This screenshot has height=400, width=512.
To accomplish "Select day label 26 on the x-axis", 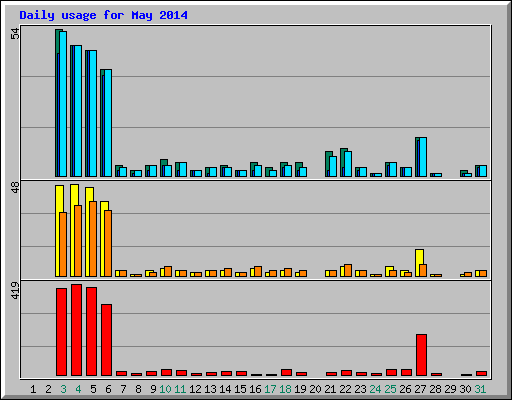I will point(405,389).
